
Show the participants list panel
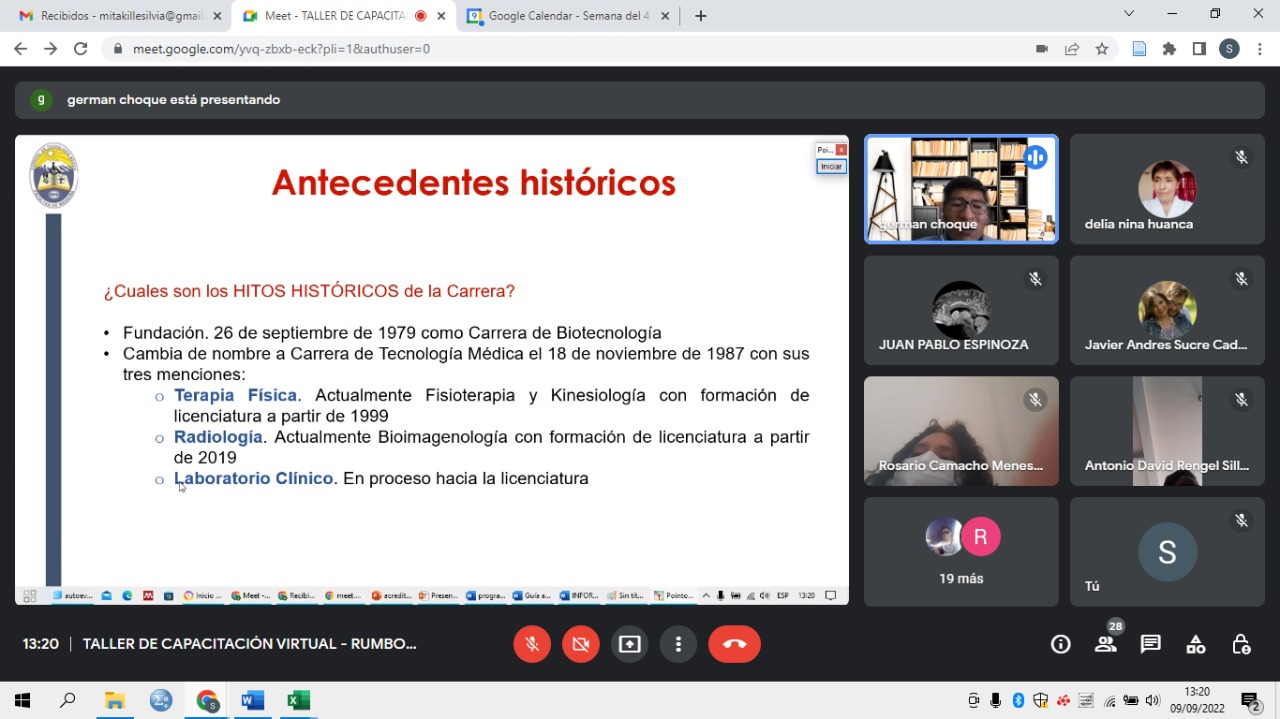(x=1105, y=644)
